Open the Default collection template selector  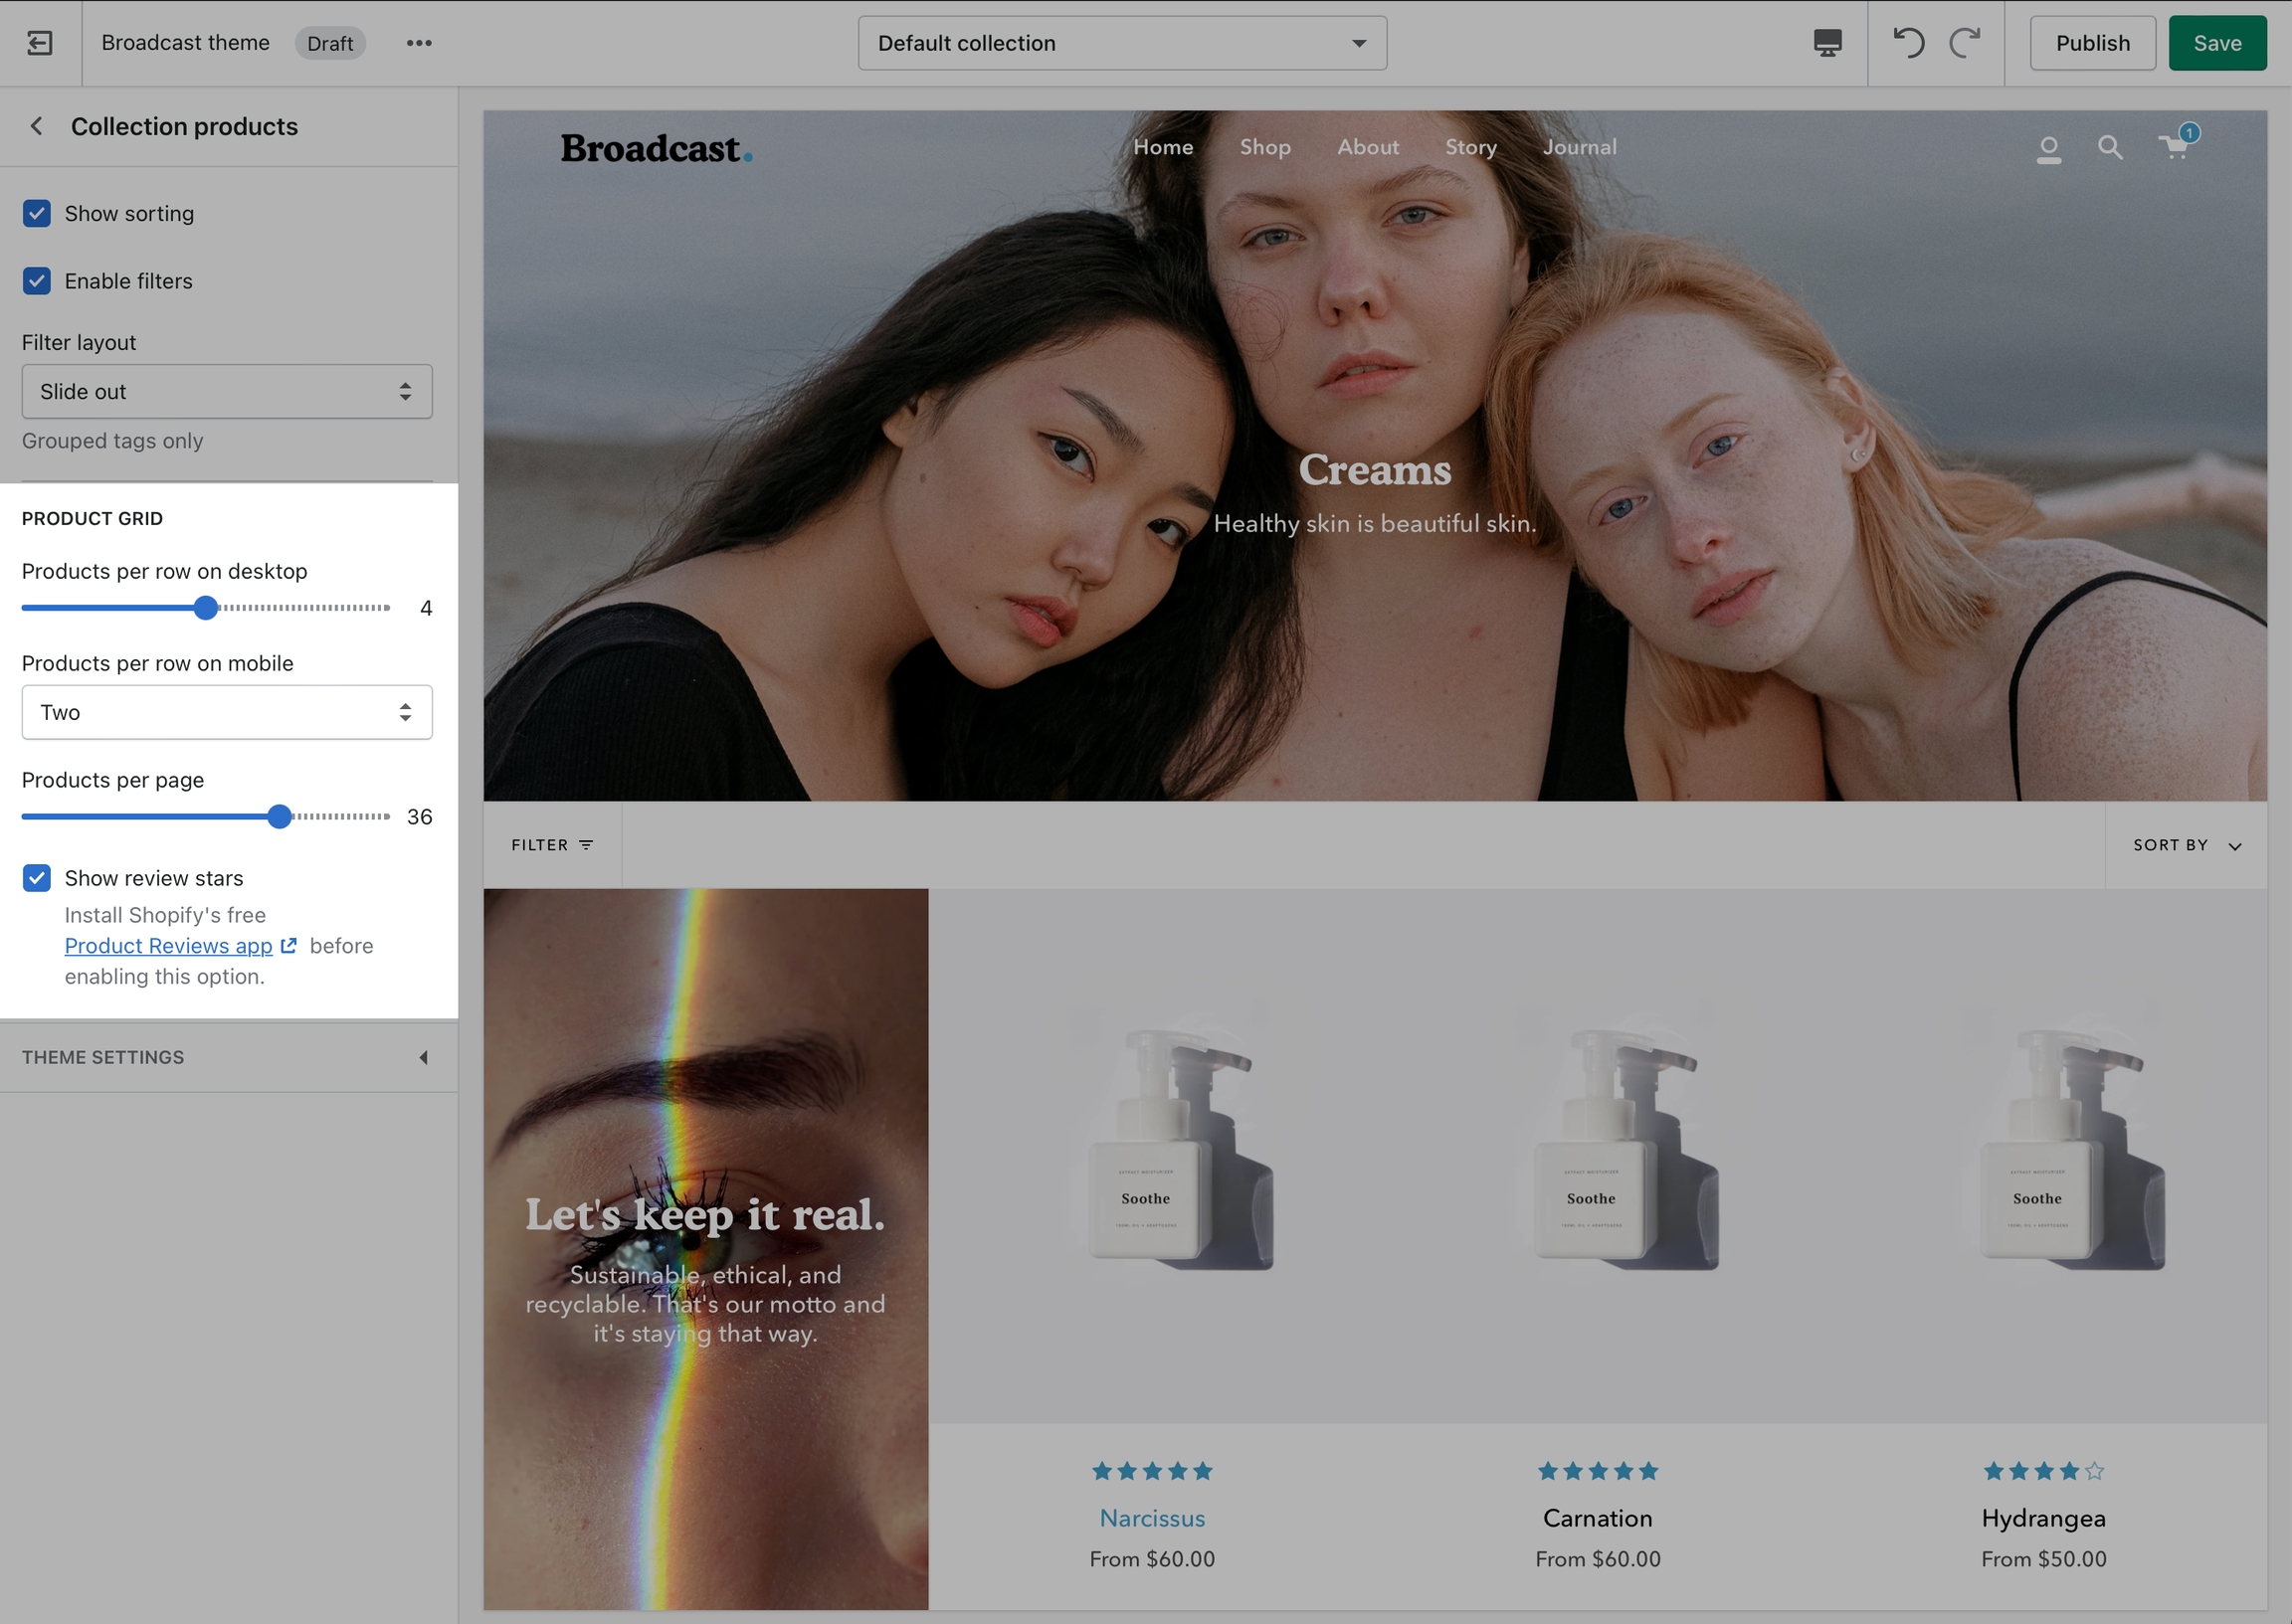point(1122,43)
